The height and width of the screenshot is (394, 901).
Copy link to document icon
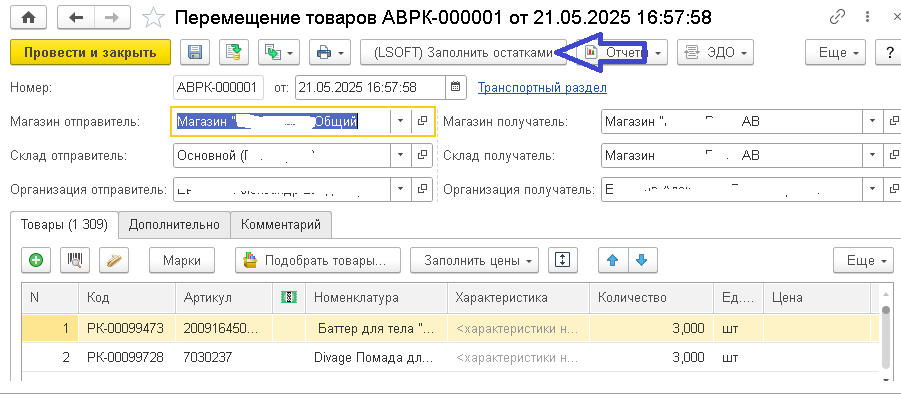tap(837, 17)
